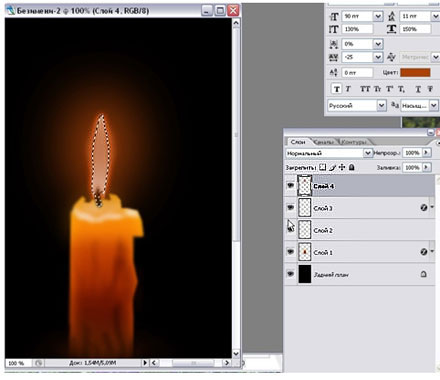
Task: Click the status bar icon beside the 100% zoom field
Action: (x=38, y=363)
